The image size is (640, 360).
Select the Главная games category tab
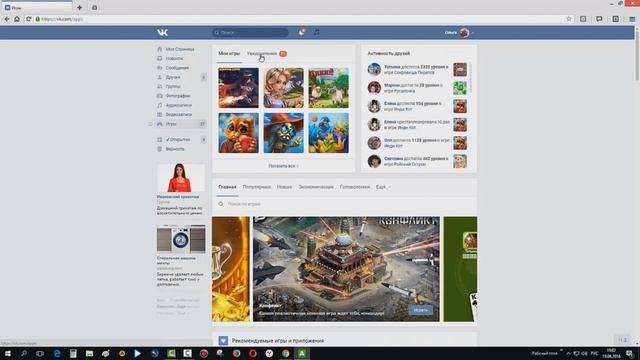tap(227, 187)
